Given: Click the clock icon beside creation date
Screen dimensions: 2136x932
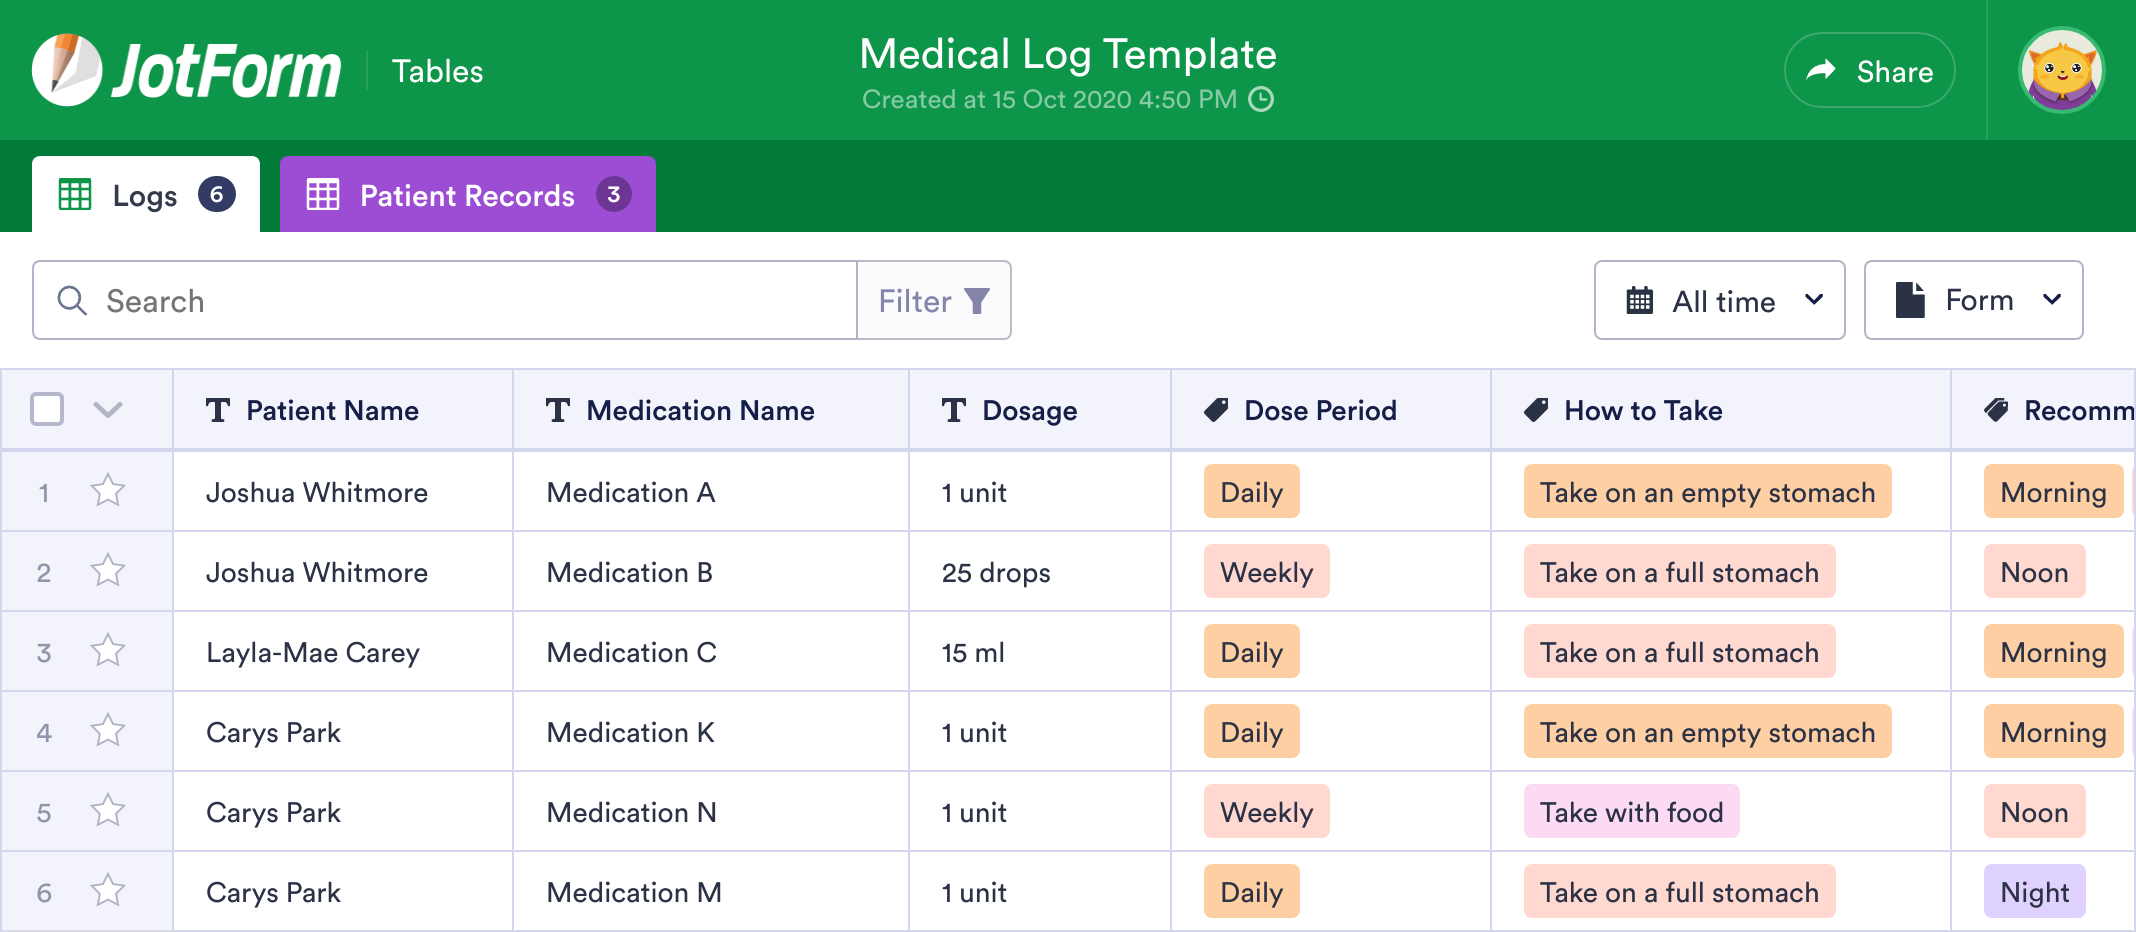Looking at the screenshot, I should pyautogui.click(x=1262, y=99).
